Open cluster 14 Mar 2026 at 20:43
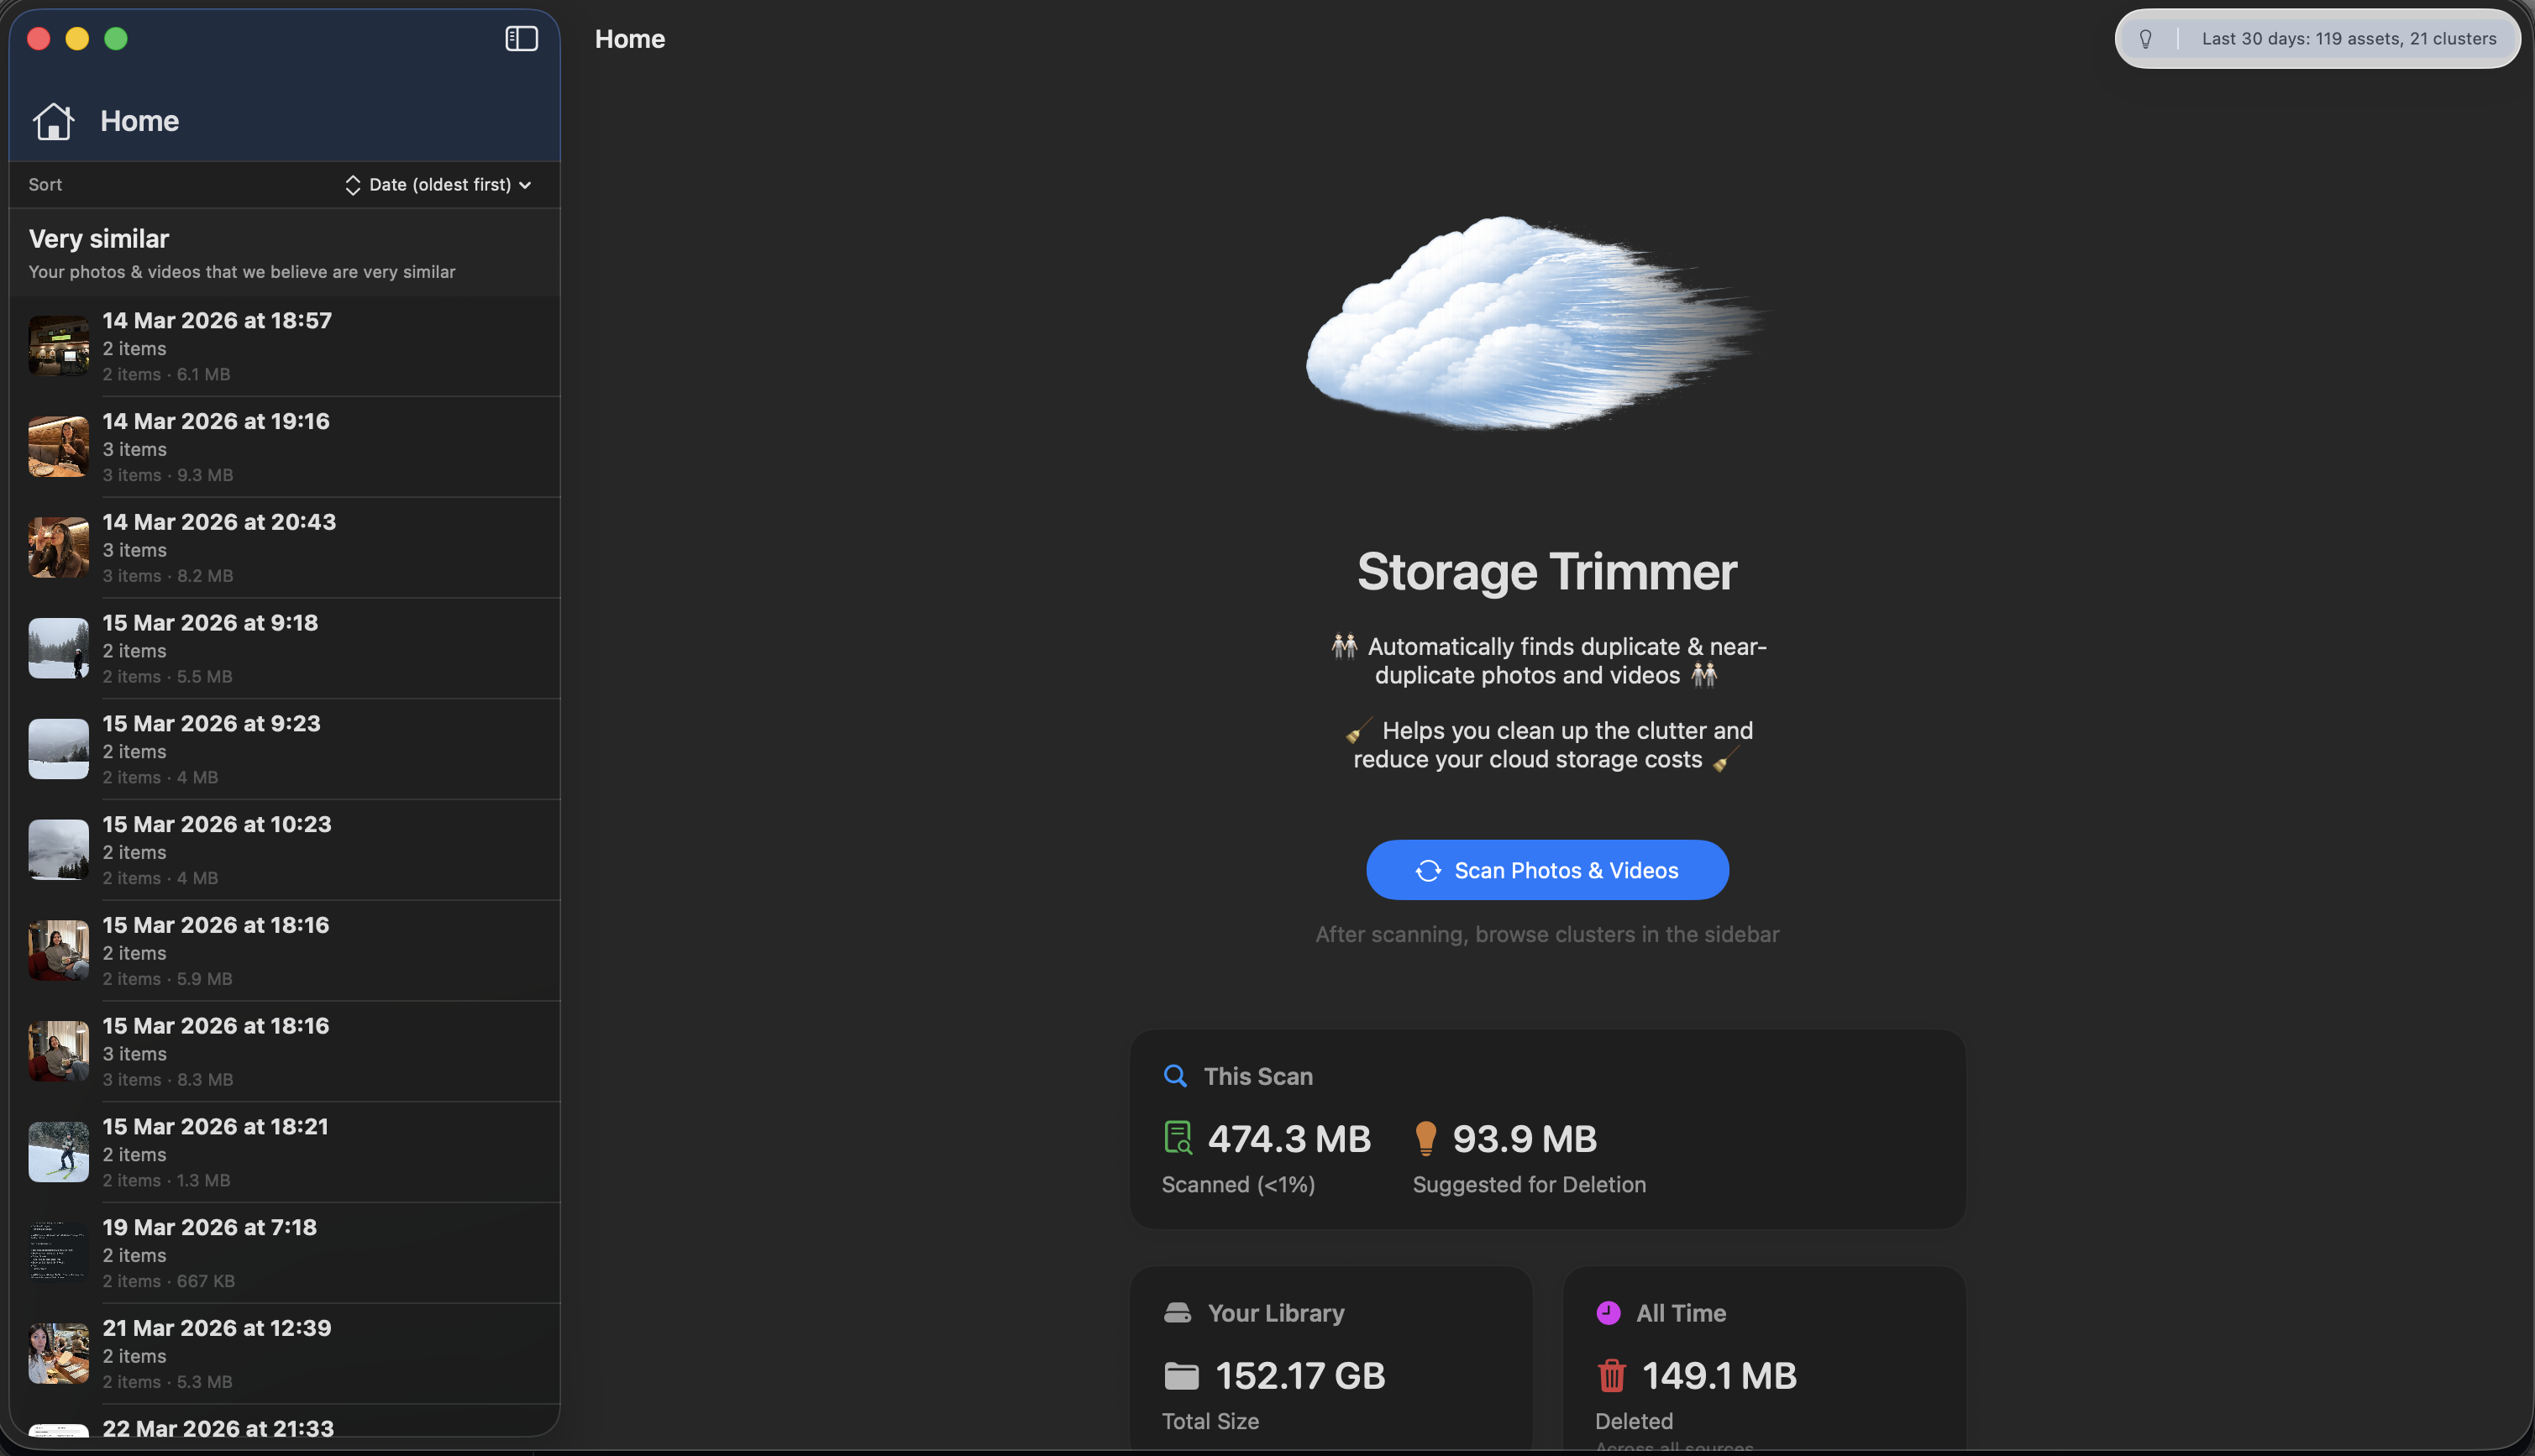This screenshot has height=1456, width=2535. click(284, 548)
